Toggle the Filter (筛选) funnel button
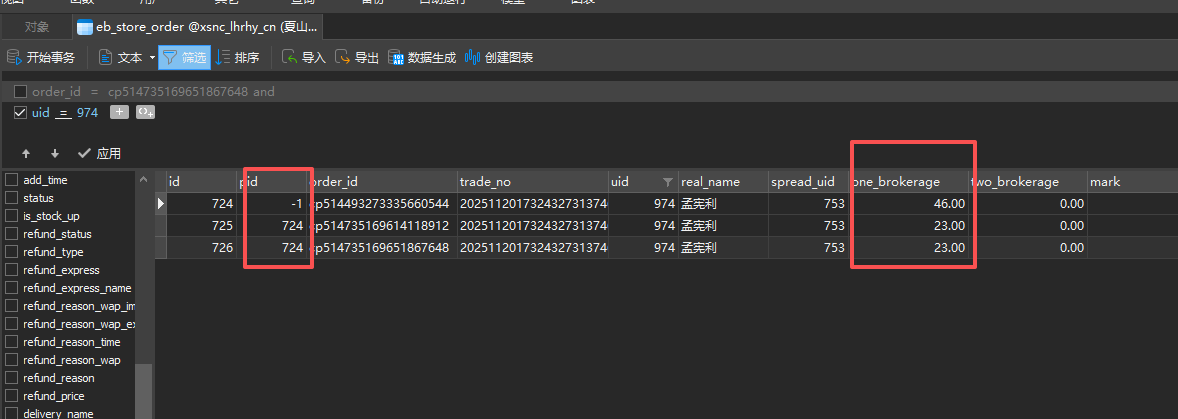 click(184, 57)
